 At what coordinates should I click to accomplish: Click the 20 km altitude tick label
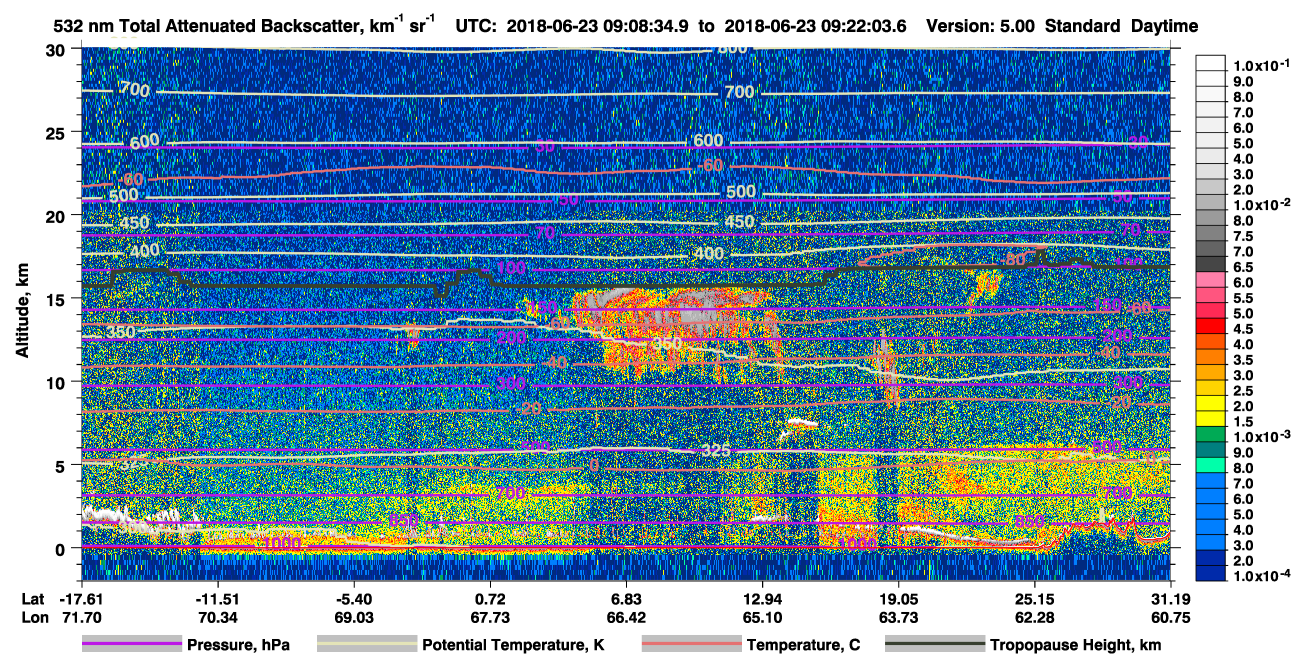click(x=57, y=215)
